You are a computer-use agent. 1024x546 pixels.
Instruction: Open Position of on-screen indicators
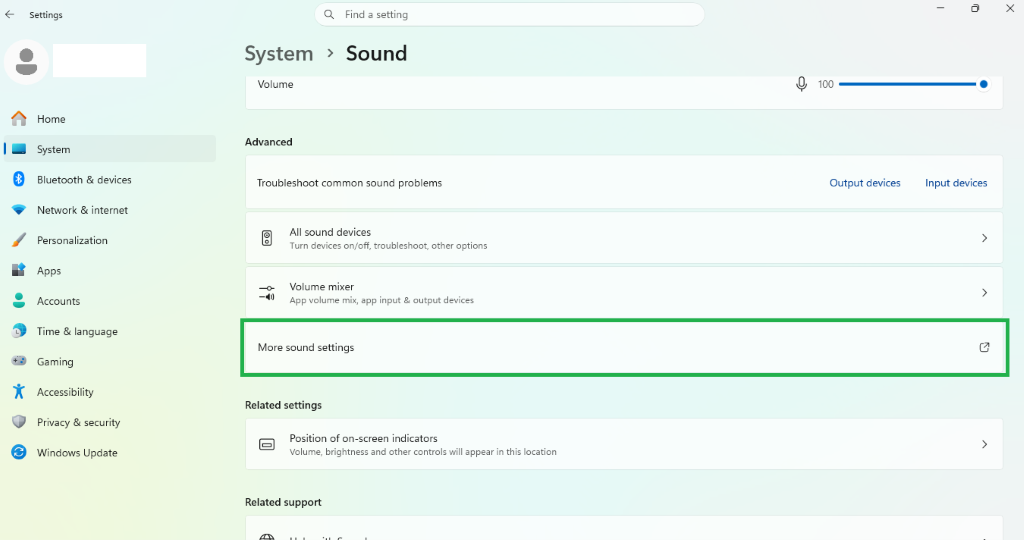624,444
